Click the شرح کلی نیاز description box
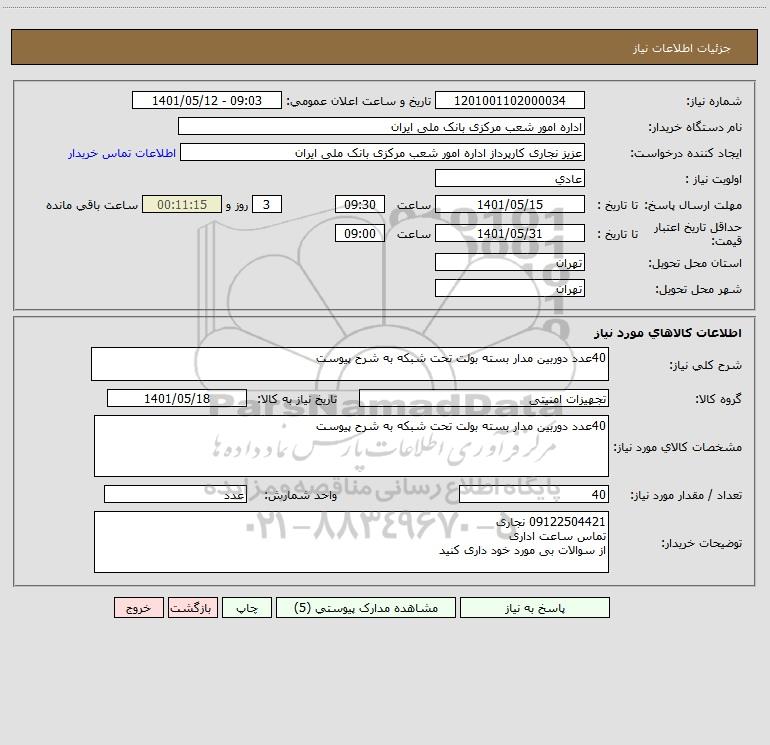This screenshot has height=745, width=770. click(x=350, y=364)
